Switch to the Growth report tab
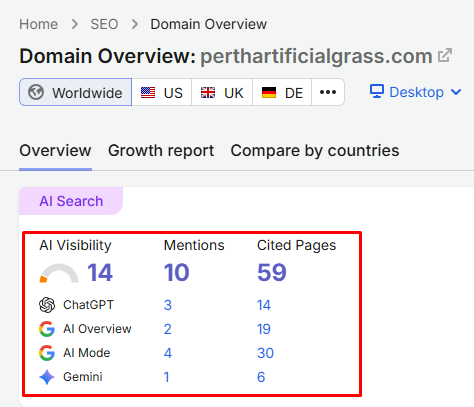Screen dimensions: 474x407 [161, 151]
